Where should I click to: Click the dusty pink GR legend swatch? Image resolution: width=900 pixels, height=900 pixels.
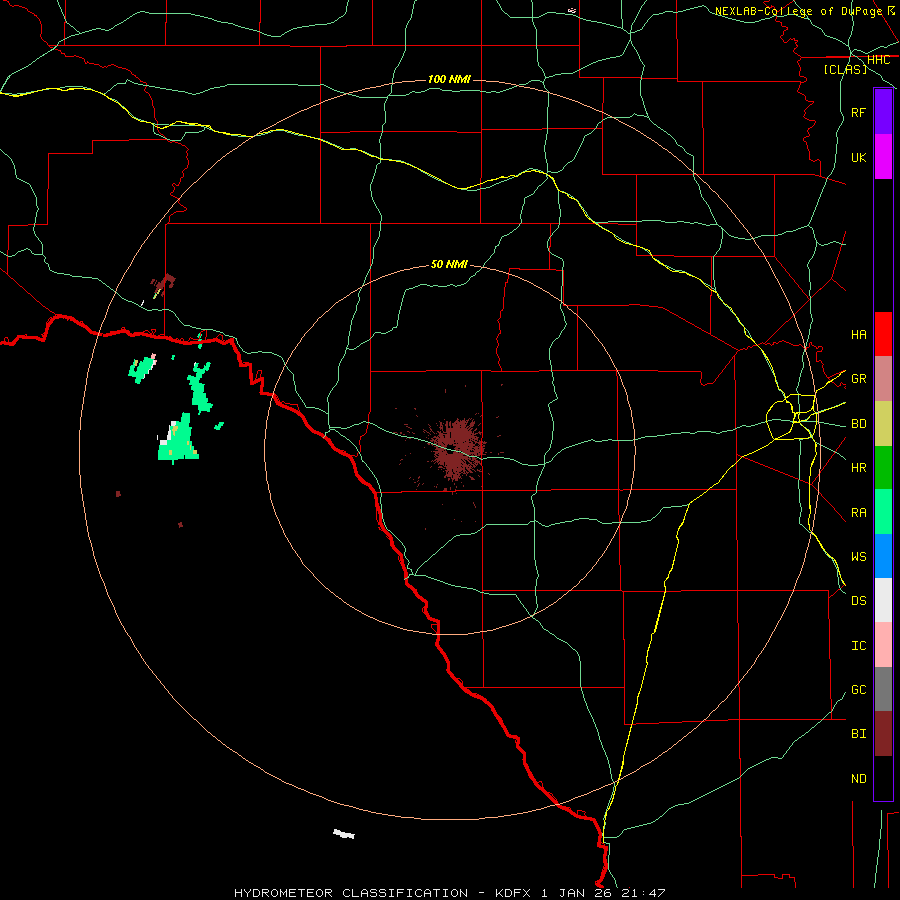[883, 379]
